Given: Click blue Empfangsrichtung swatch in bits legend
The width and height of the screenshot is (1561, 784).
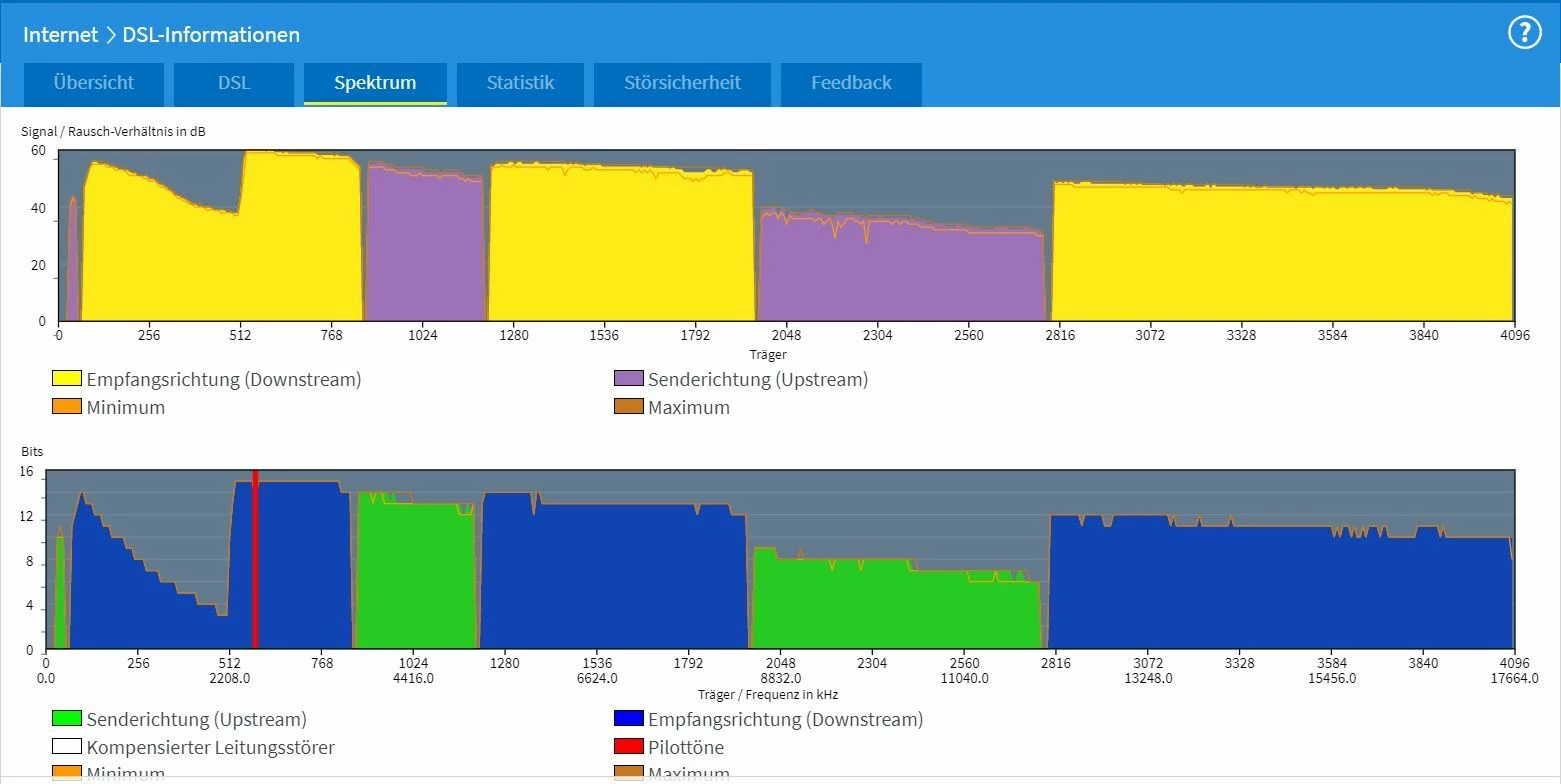Looking at the screenshot, I should (x=628, y=719).
